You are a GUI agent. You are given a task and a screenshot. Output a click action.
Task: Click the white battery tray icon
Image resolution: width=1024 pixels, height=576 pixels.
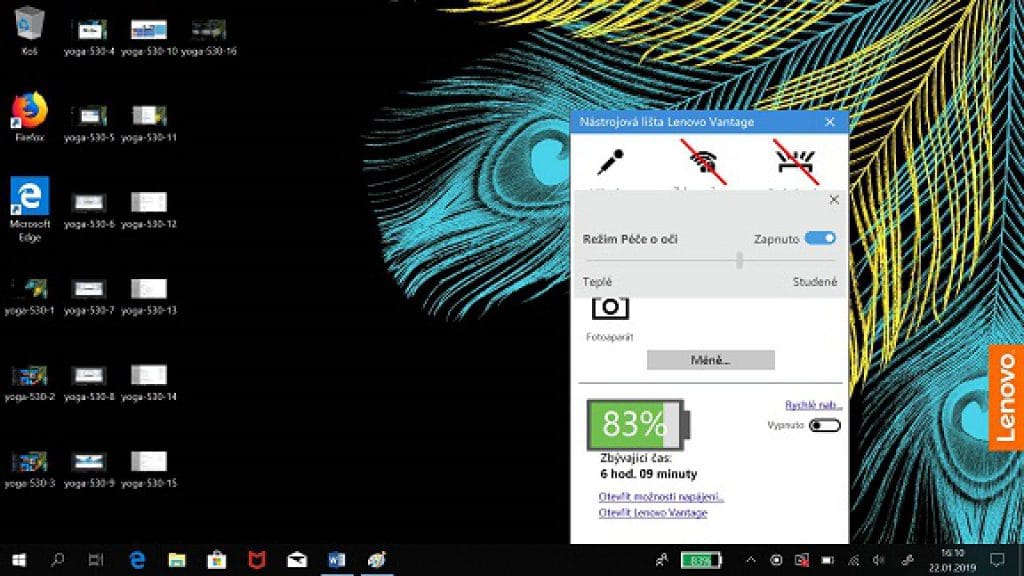[827, 560]
